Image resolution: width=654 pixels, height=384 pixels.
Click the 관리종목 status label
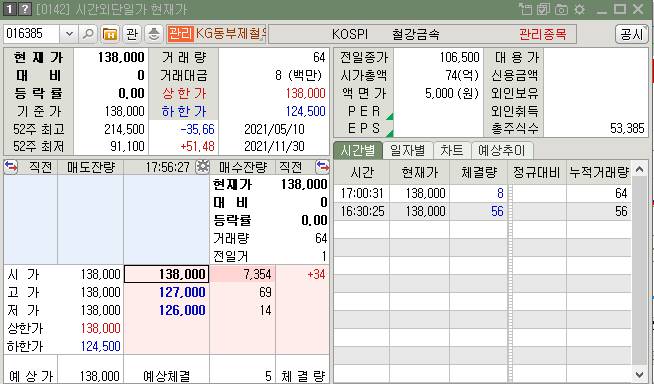click(543, 34)
